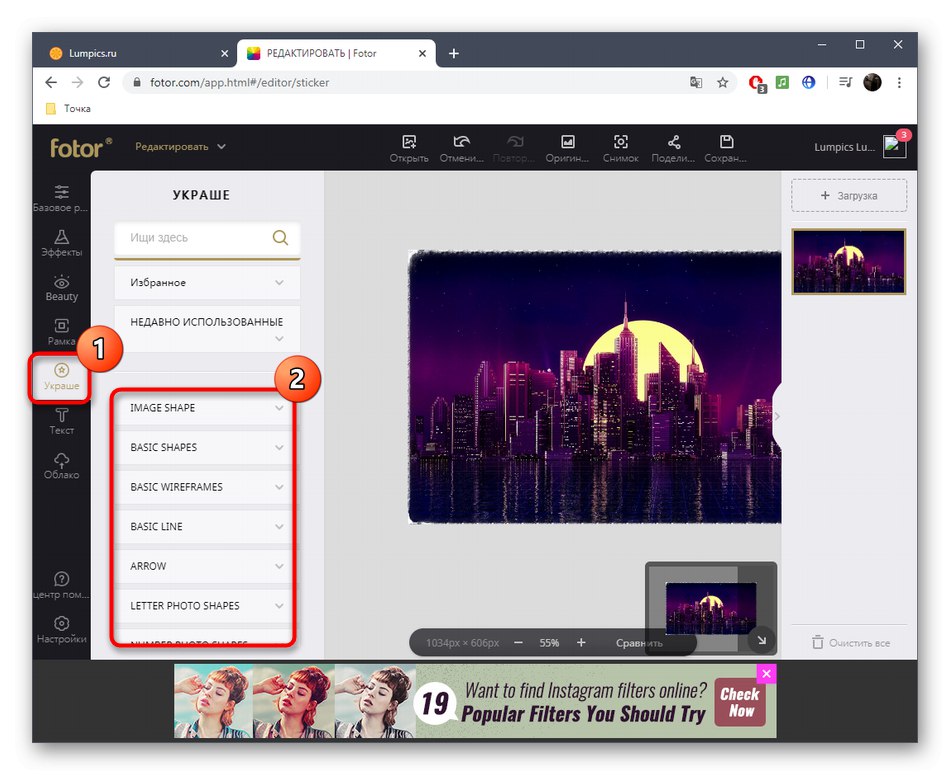Click the user profile avatar icon
The width and height of the screenshot is (950, 775).
tap(894, 146)
